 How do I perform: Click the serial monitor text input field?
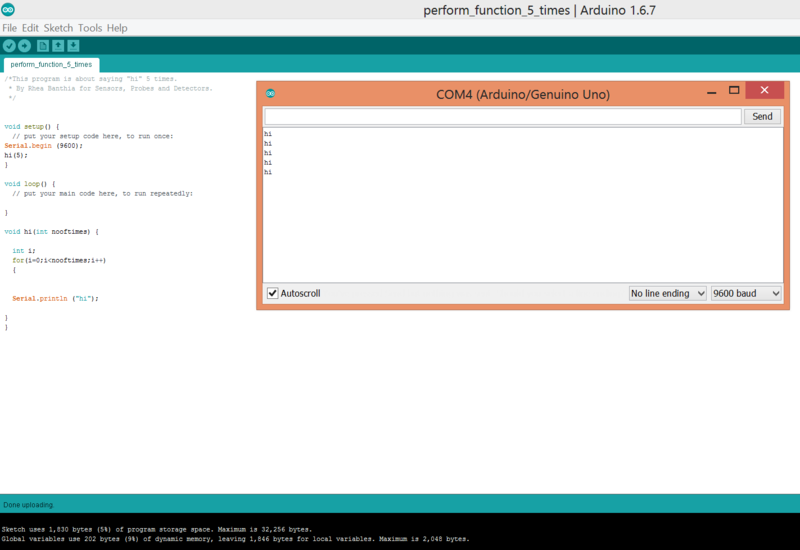pos(502,117)
